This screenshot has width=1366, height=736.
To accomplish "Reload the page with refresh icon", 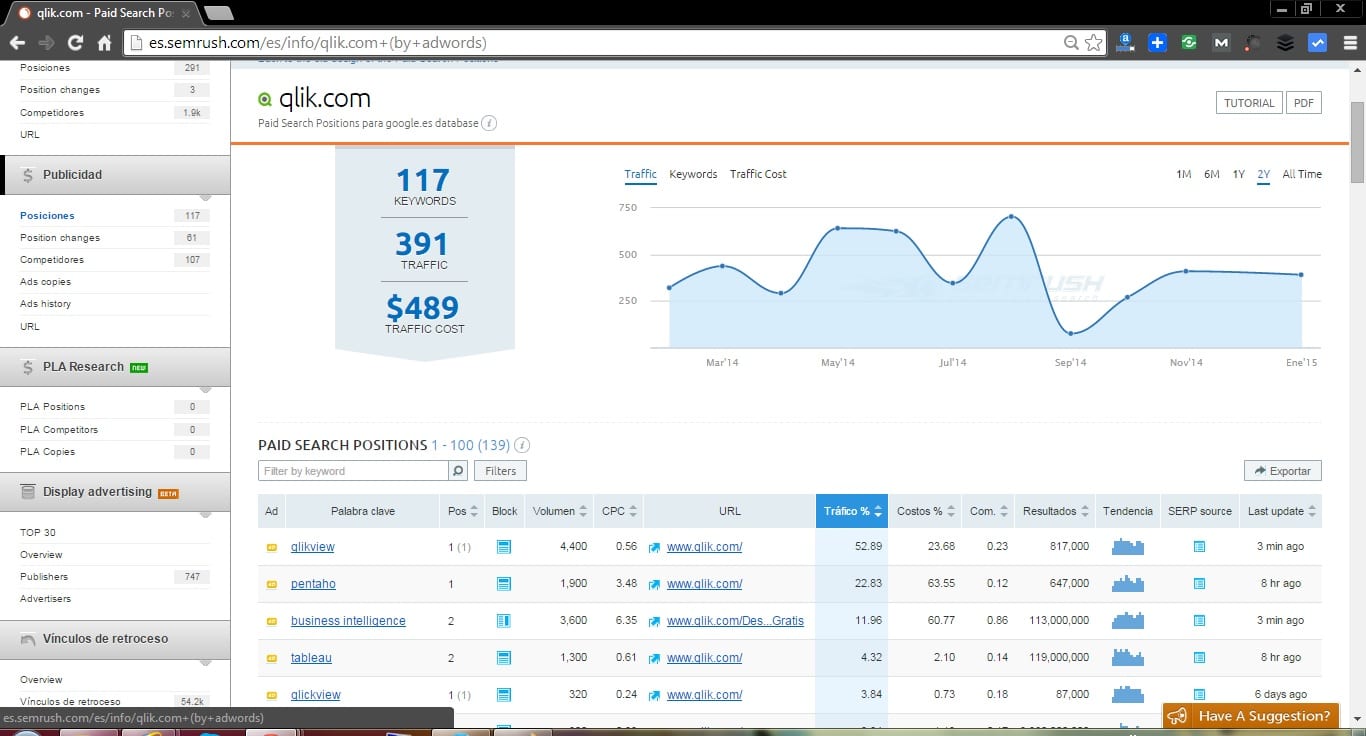I will pyautogui.click(x=75, y=43).
